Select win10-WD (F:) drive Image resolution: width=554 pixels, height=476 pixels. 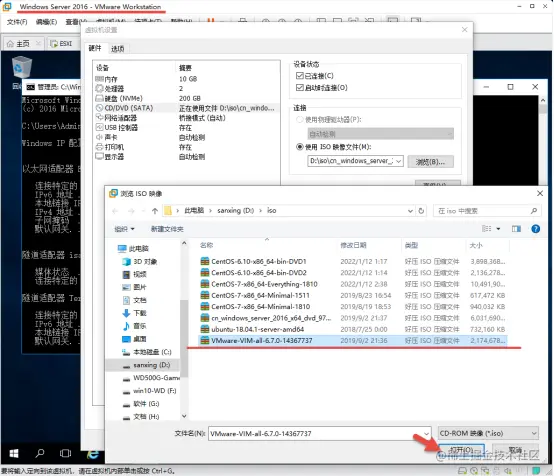[149, 390]
